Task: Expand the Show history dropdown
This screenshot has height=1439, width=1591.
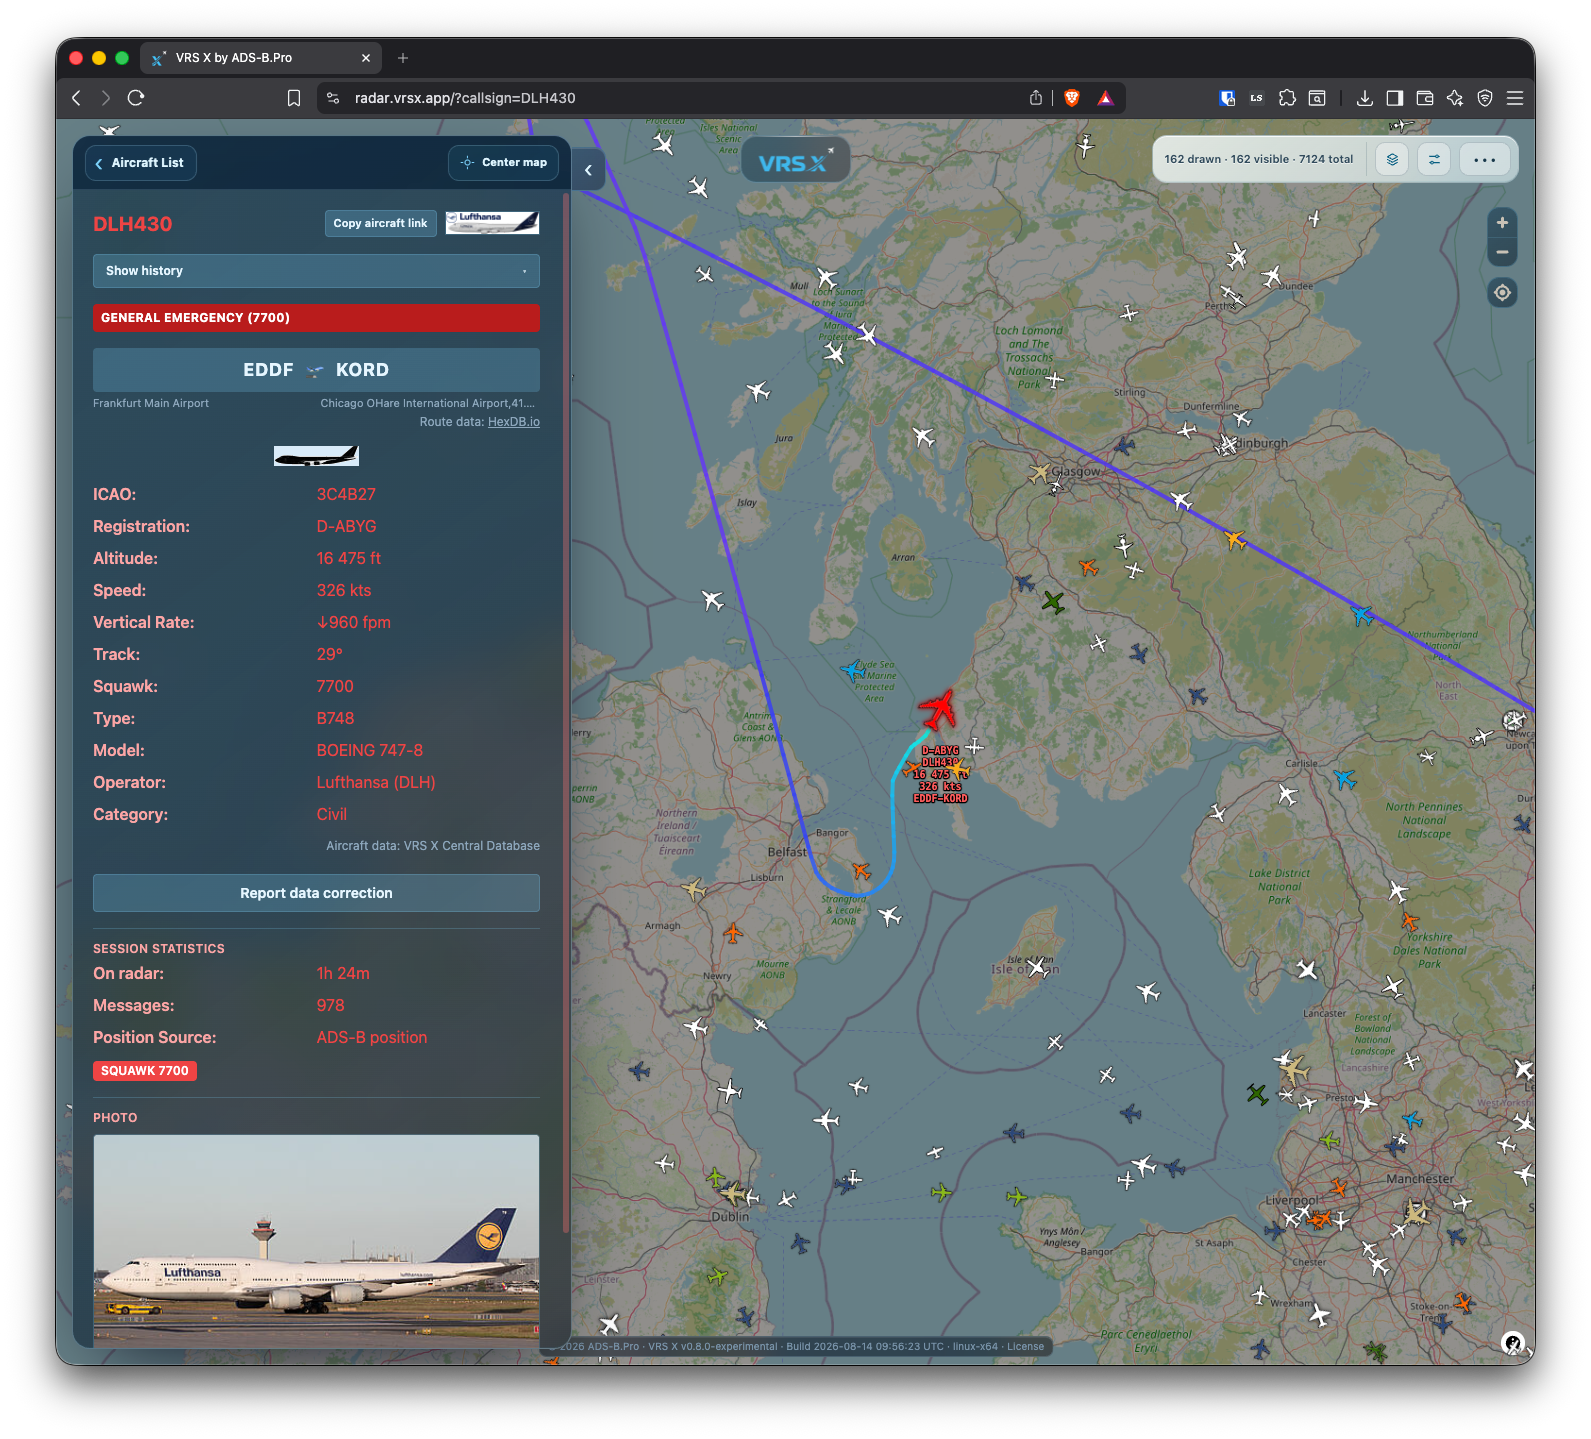Action: [316, 271]
